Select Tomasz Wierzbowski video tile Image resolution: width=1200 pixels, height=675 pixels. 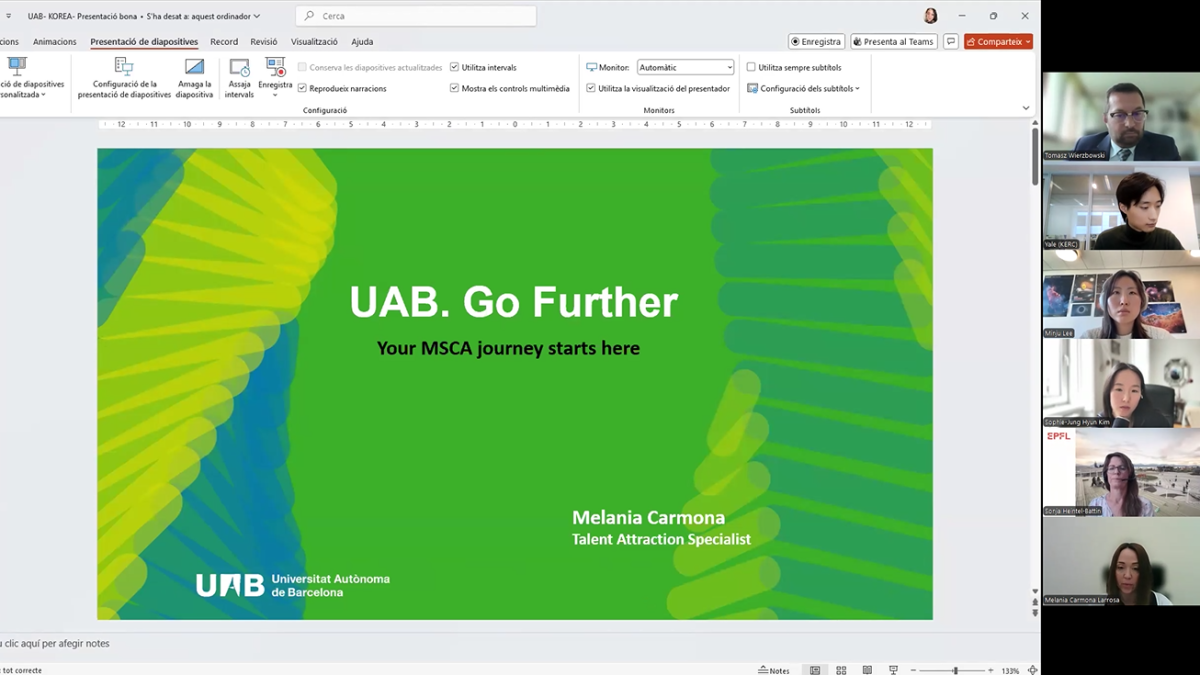coord(1121,116)
